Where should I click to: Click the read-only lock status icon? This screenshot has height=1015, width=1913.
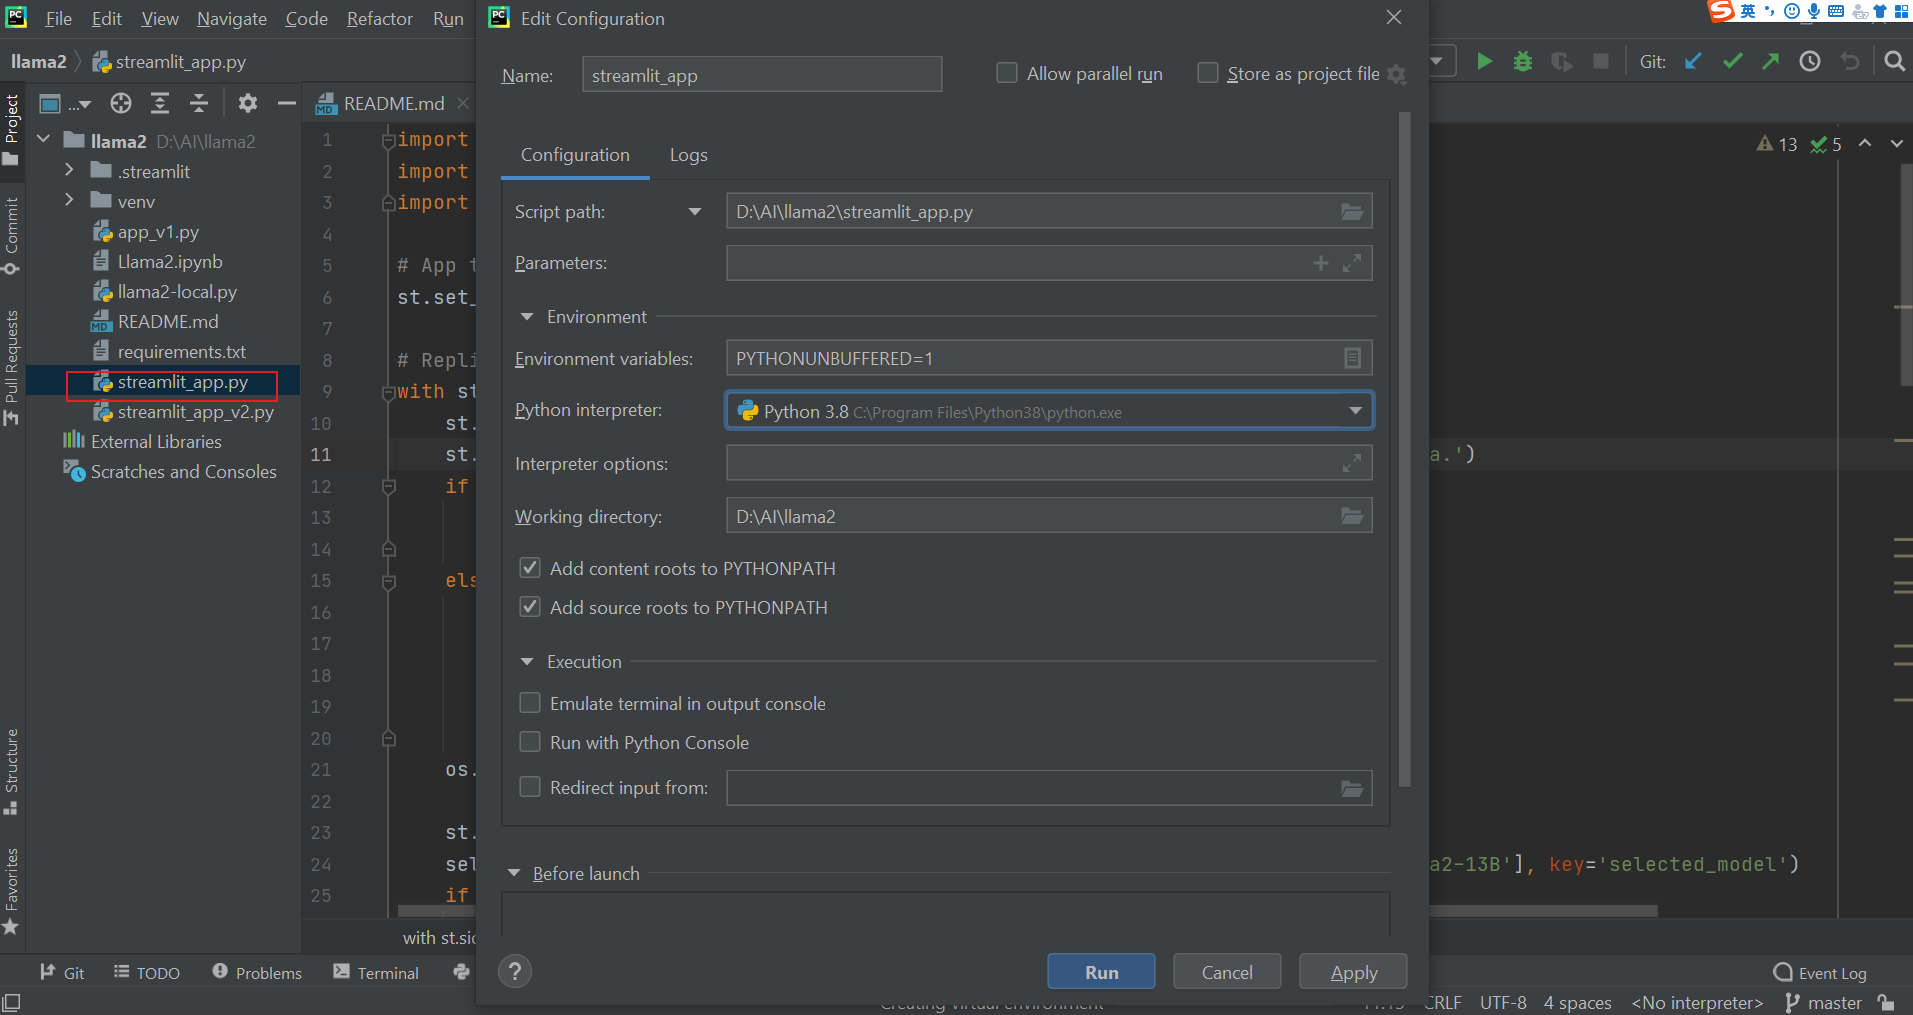click(x=1886, y=1002)
